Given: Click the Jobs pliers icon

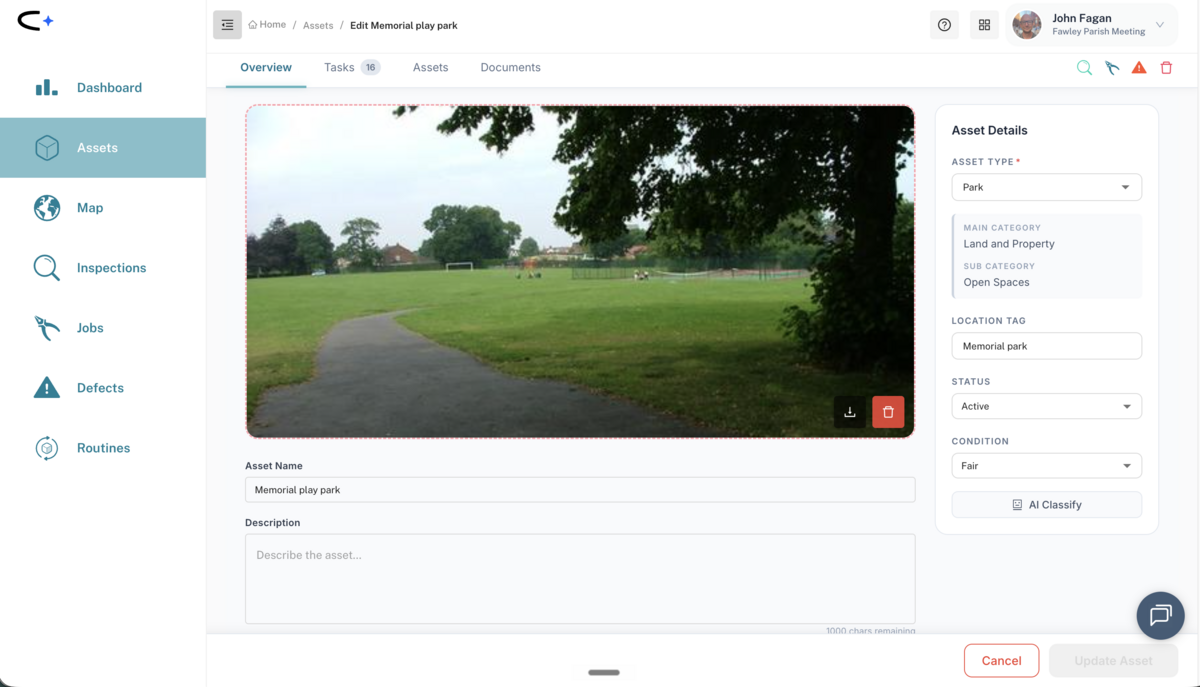Looking at the screenshot, I should click(47, 328).
